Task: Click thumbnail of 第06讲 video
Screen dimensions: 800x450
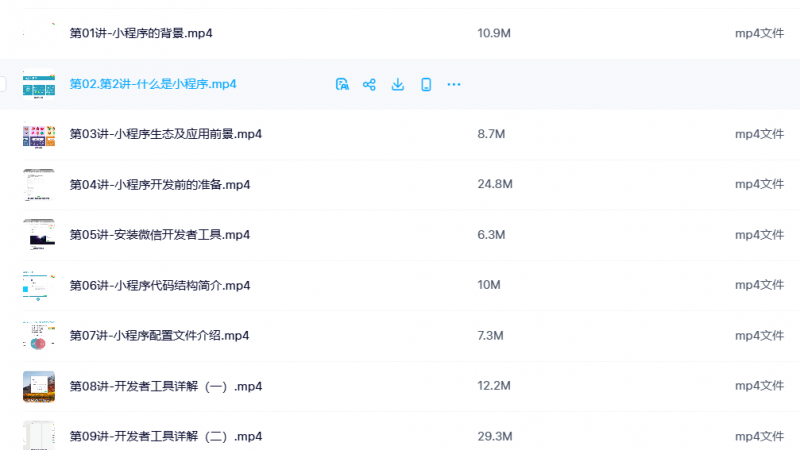Action: point(39,285)
